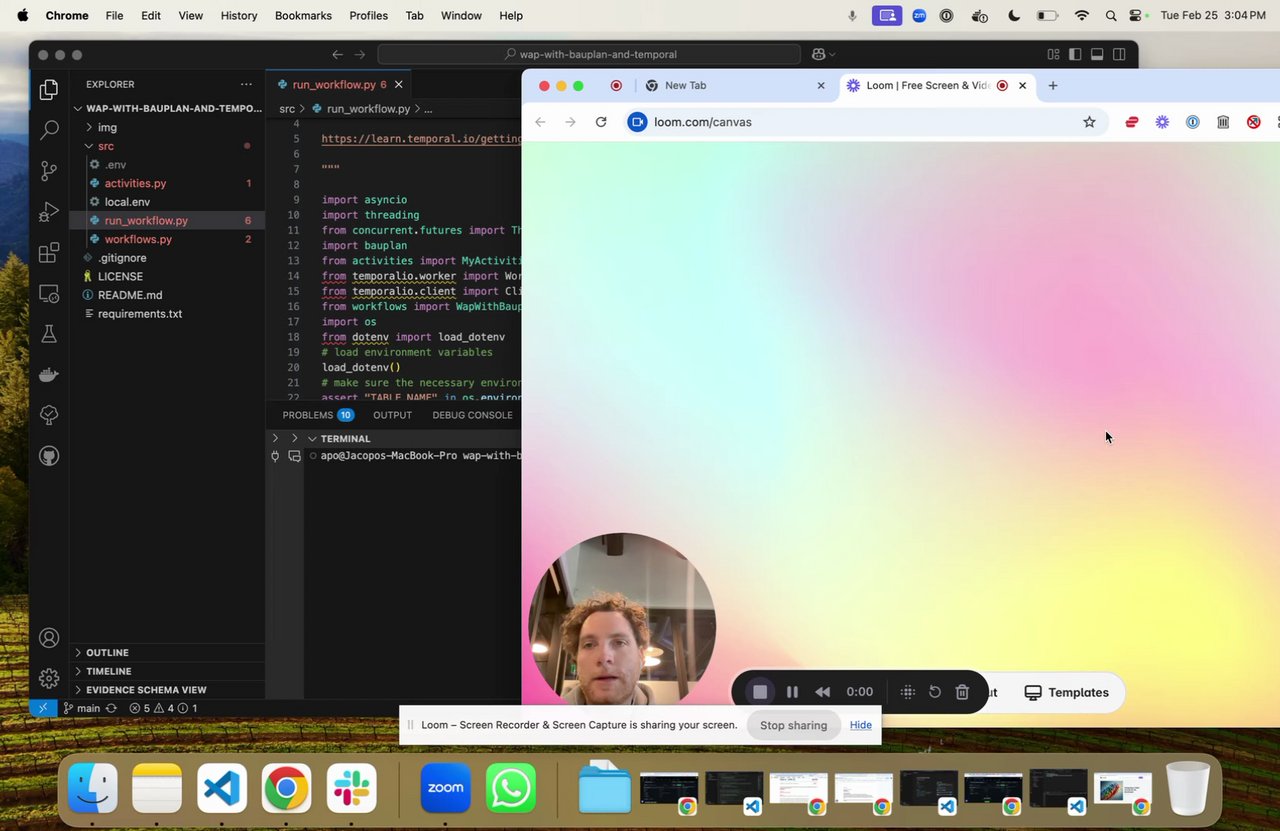The image size is (1280, 831).
Task: Reload the Loom page in Chrome
Action: (x=601, y=122)
